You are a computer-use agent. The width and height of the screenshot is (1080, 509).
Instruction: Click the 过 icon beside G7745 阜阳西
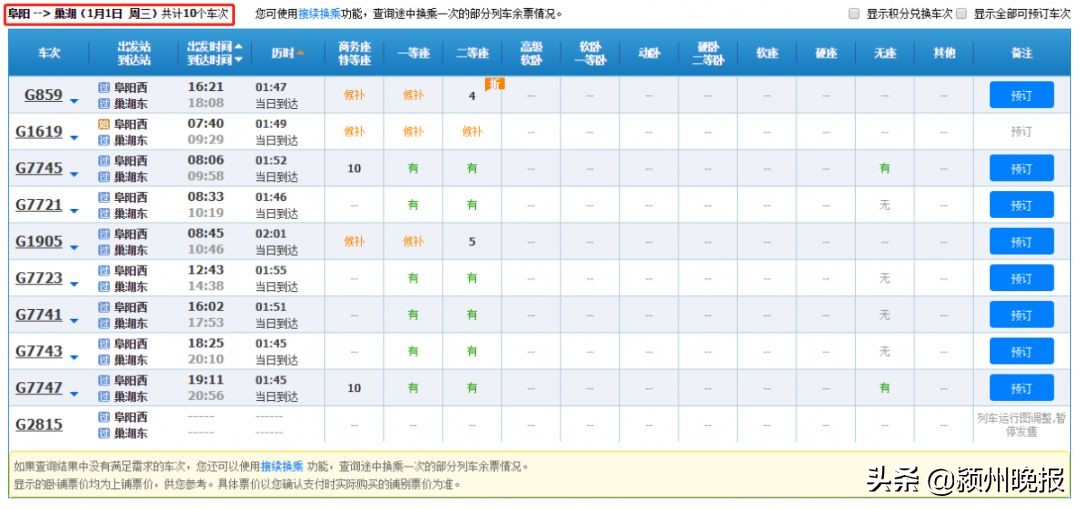click(104, 160)
